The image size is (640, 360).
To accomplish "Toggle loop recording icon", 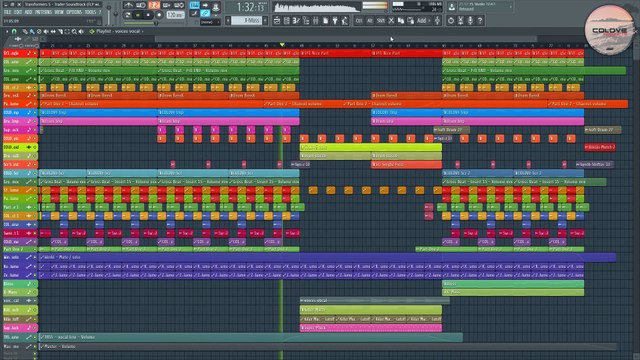I will coord(179,5).
